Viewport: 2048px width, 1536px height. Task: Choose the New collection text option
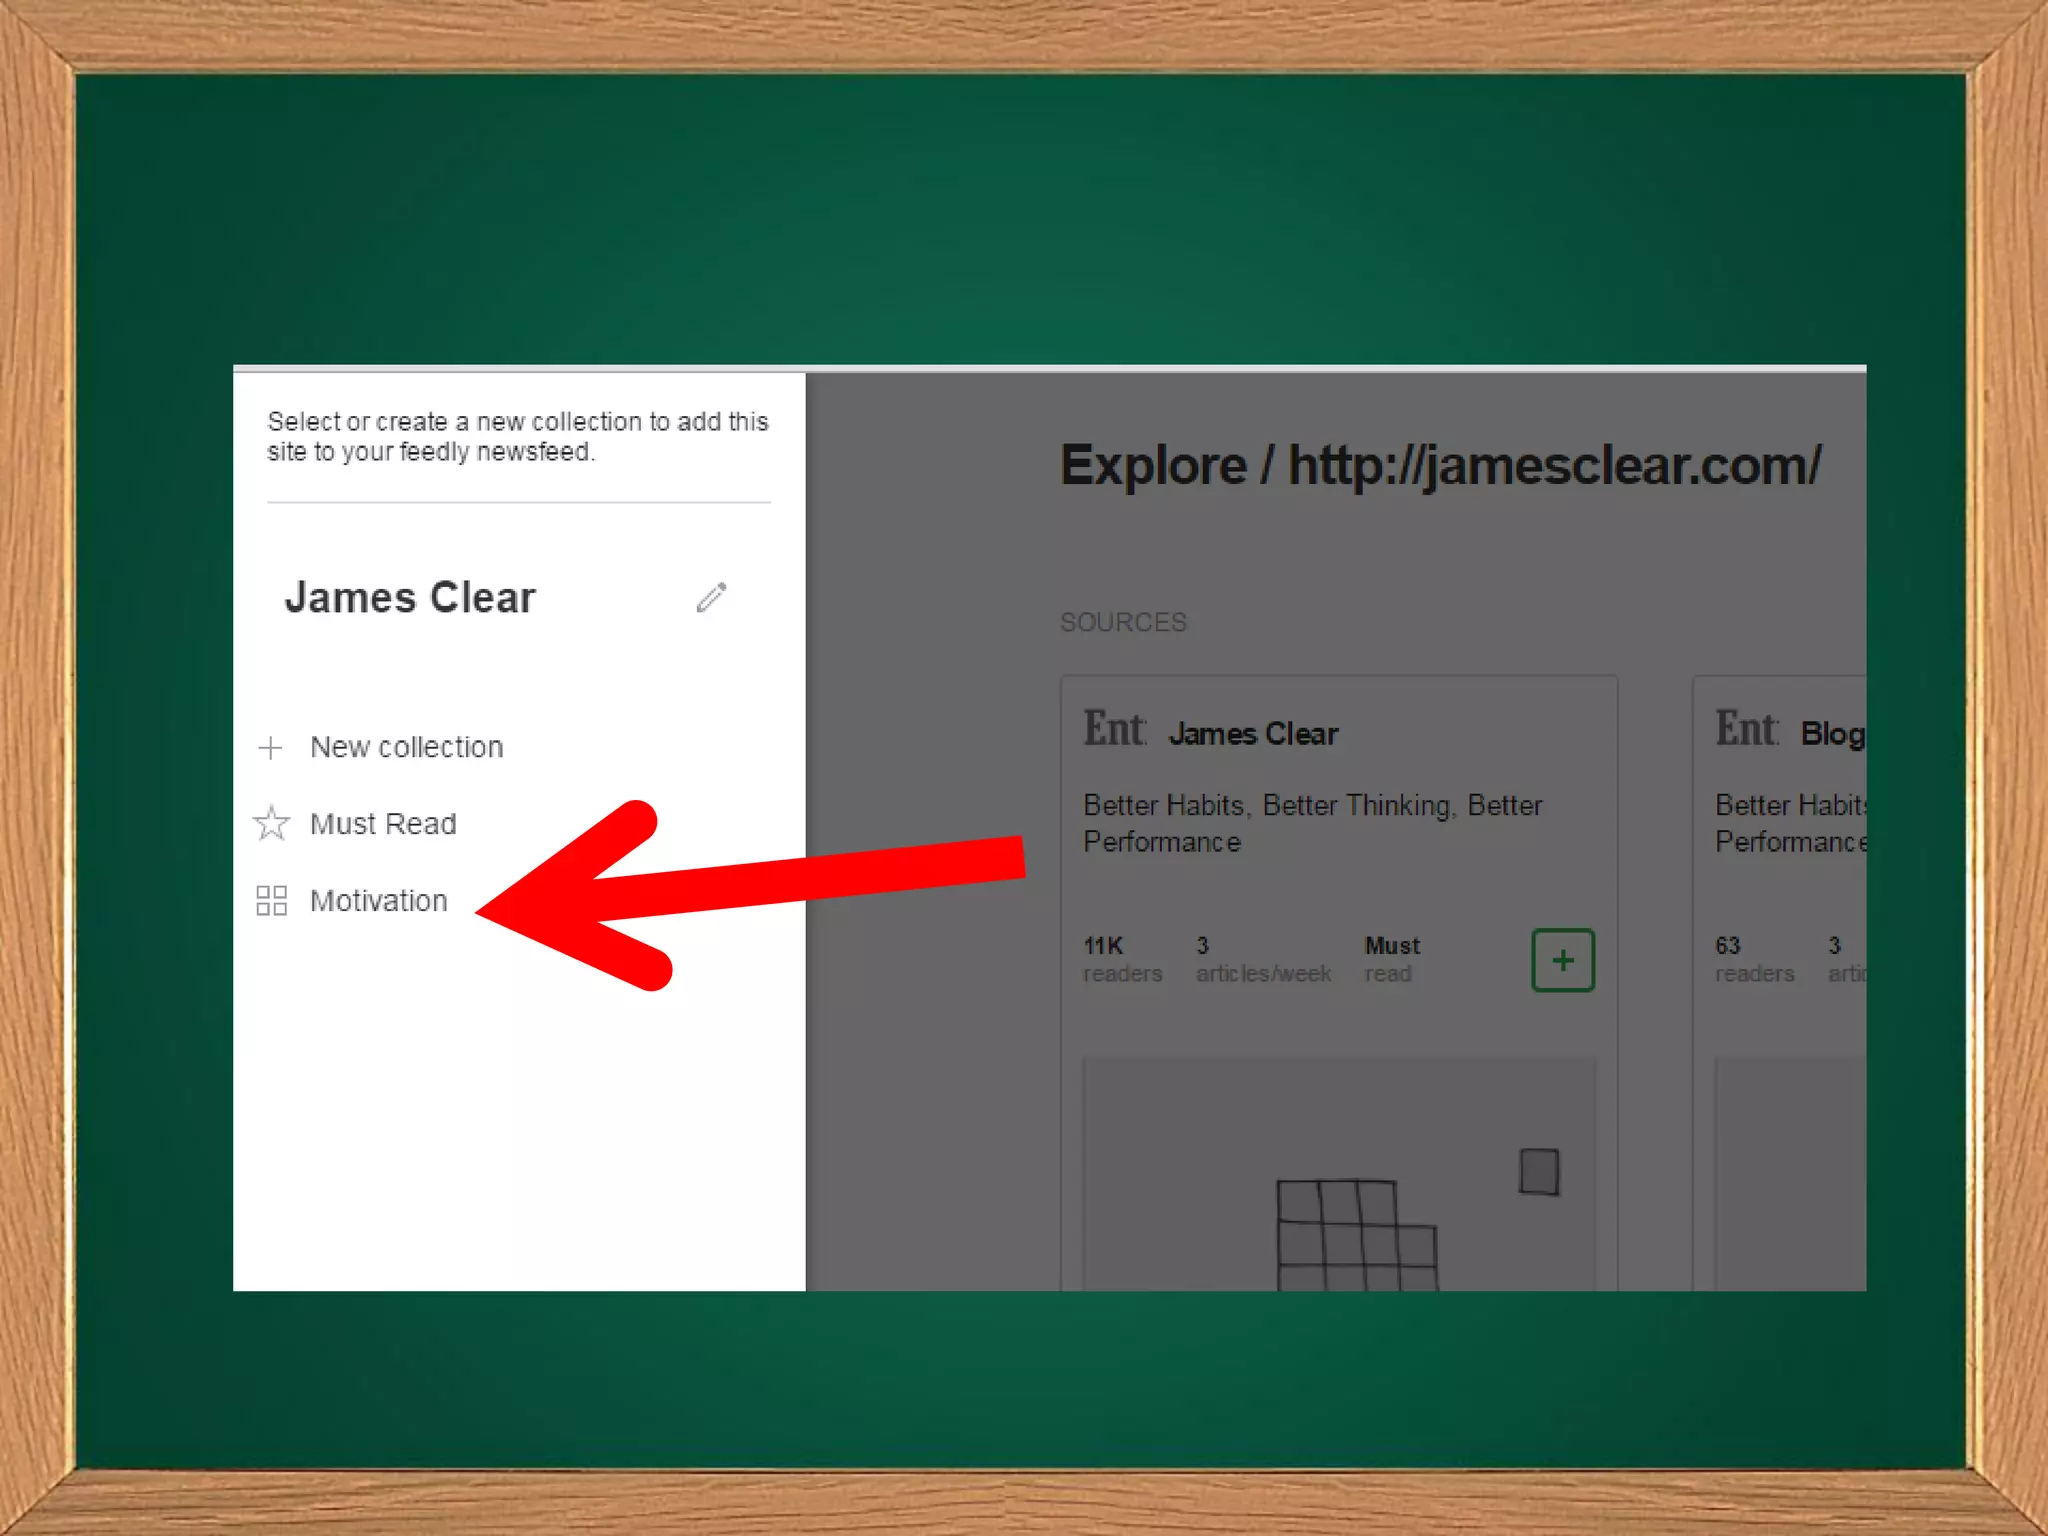(x=406, y=747)
